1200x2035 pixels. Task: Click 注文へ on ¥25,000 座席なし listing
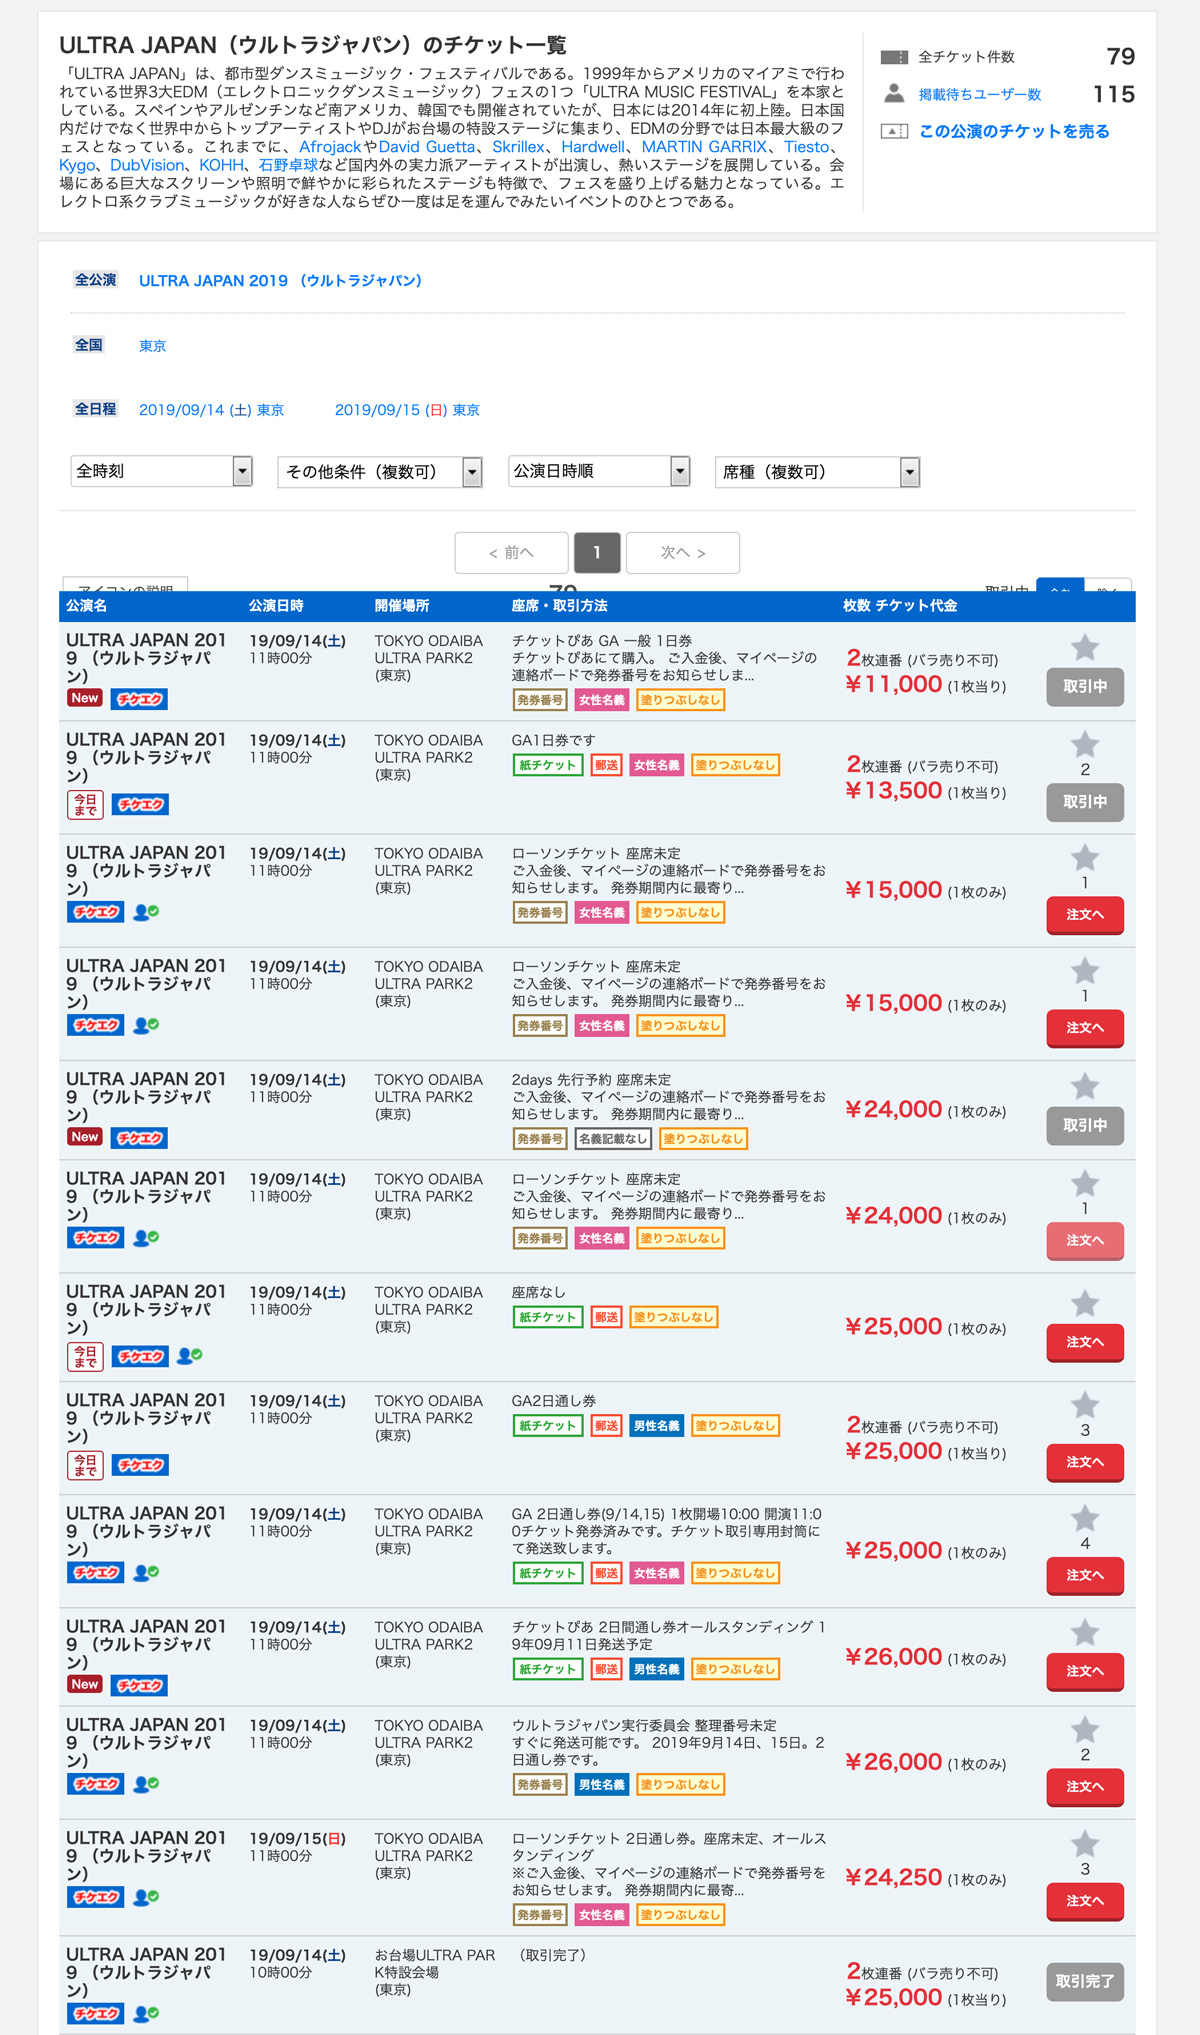click(1085, 1342)
